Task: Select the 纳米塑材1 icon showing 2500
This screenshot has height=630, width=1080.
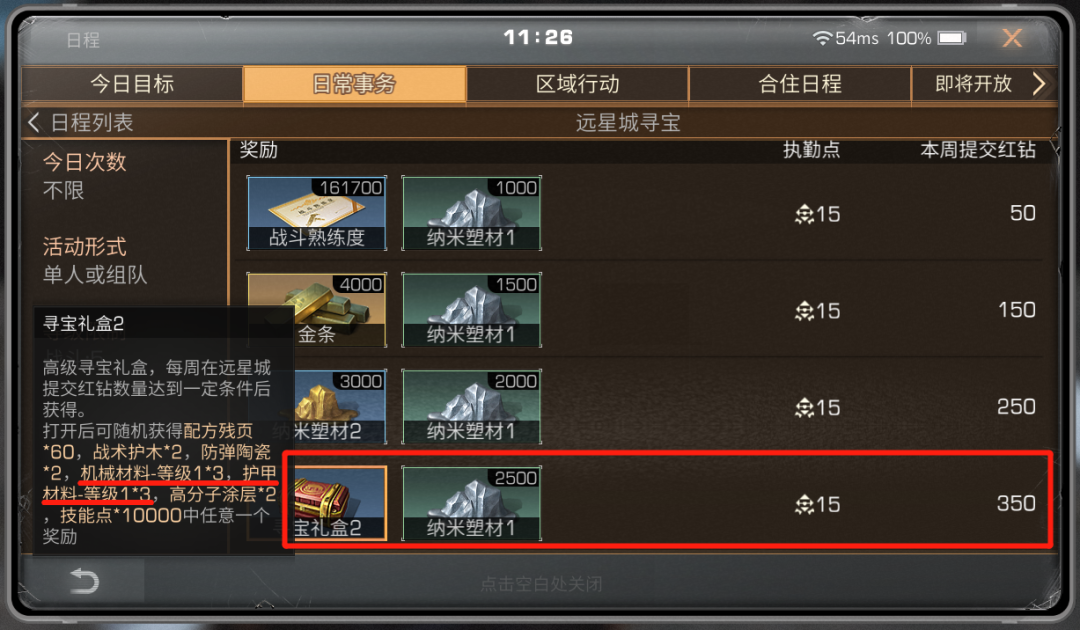Action: point(472,503)
